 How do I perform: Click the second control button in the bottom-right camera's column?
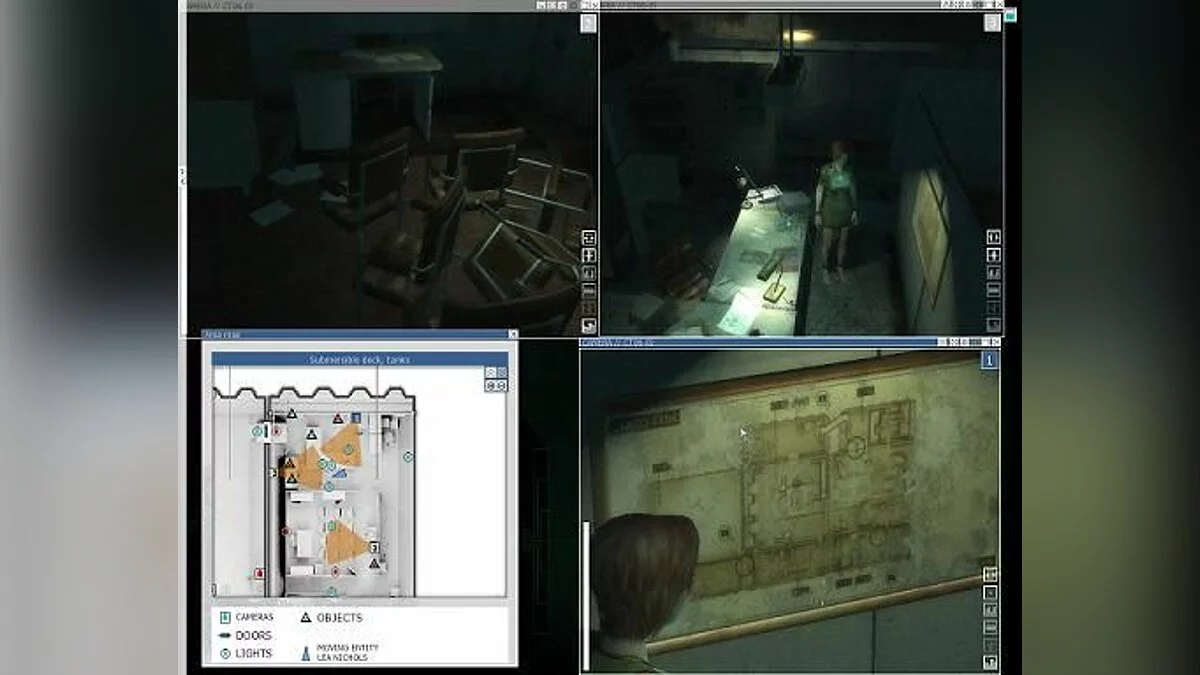tap(990, 592)
